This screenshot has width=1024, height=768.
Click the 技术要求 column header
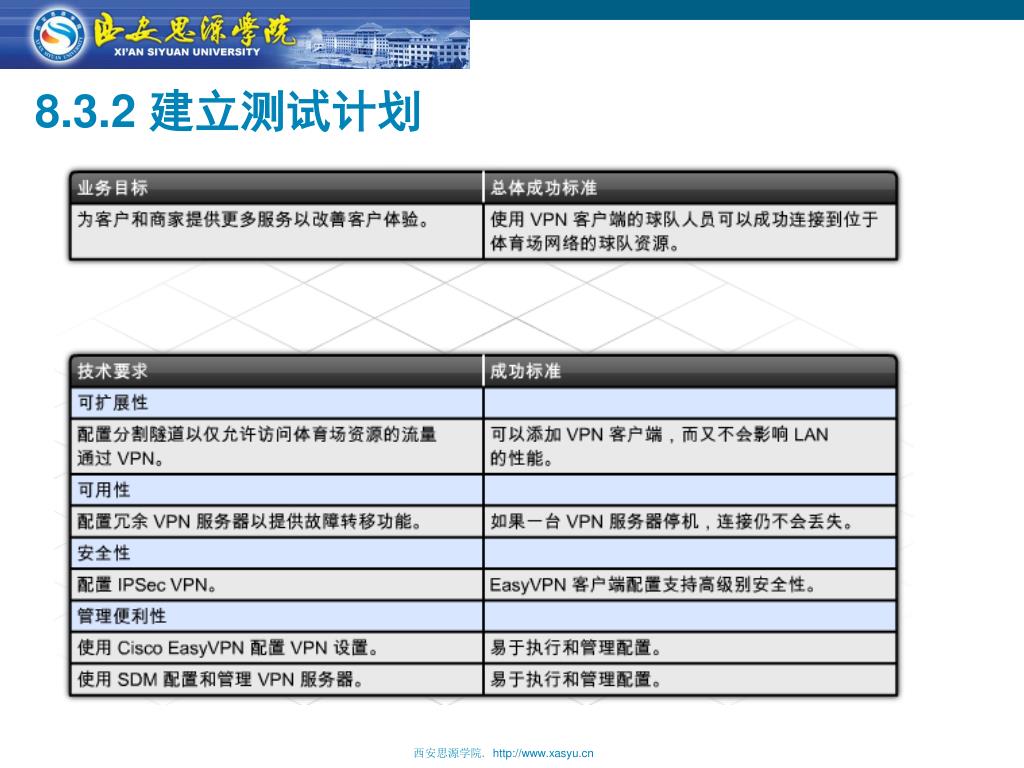pyautogui.click(x=277, y=372)
